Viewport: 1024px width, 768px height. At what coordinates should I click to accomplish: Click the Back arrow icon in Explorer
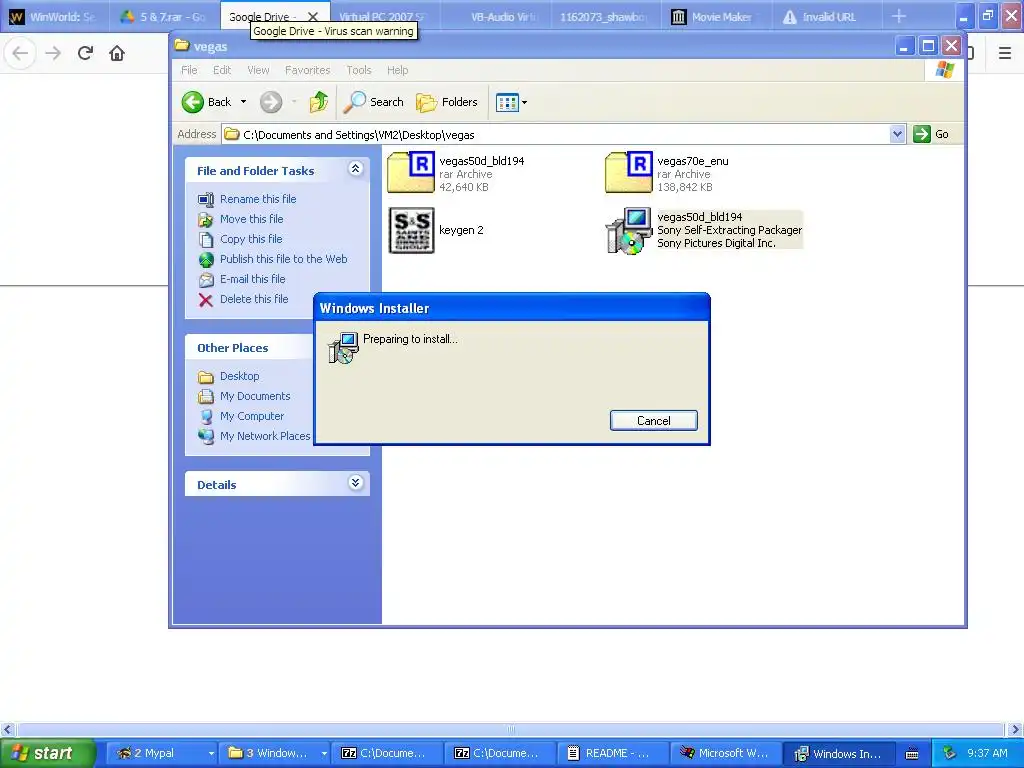click(x=193, y=102)
